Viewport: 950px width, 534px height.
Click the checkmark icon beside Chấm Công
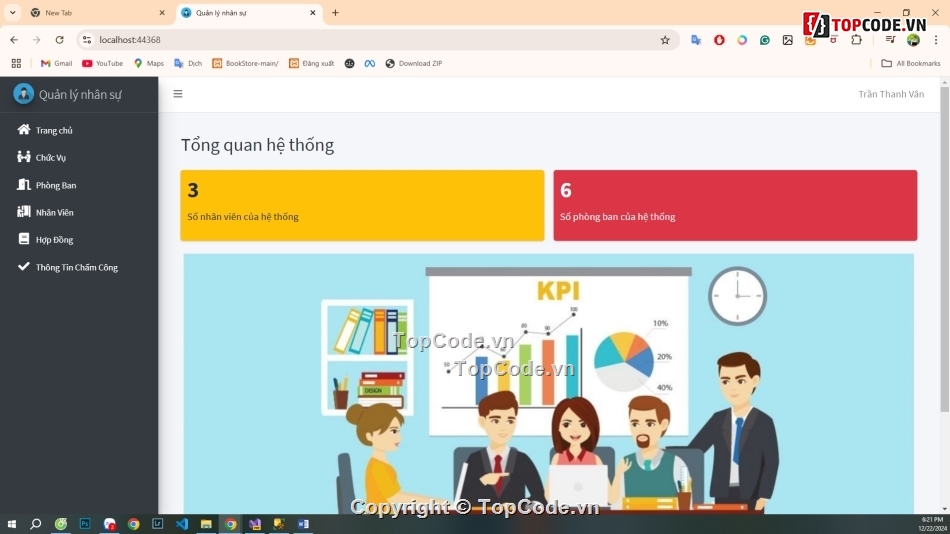(24, 265)
